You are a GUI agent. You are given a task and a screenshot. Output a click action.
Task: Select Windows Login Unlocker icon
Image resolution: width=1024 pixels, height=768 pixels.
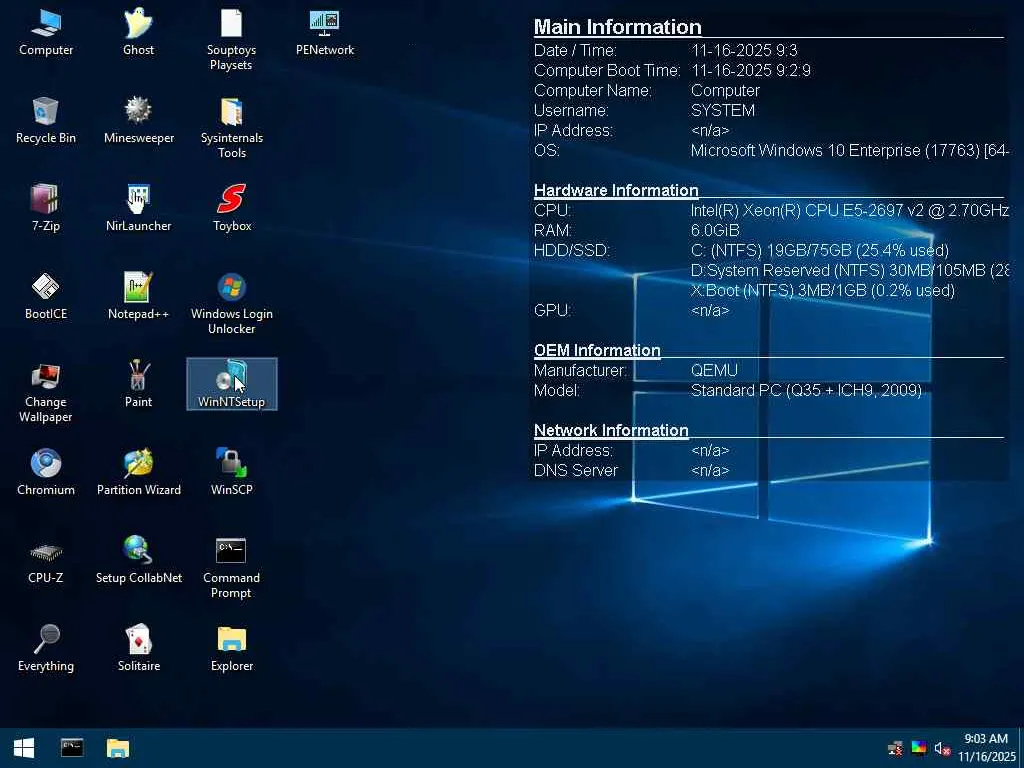pos(231,304)
